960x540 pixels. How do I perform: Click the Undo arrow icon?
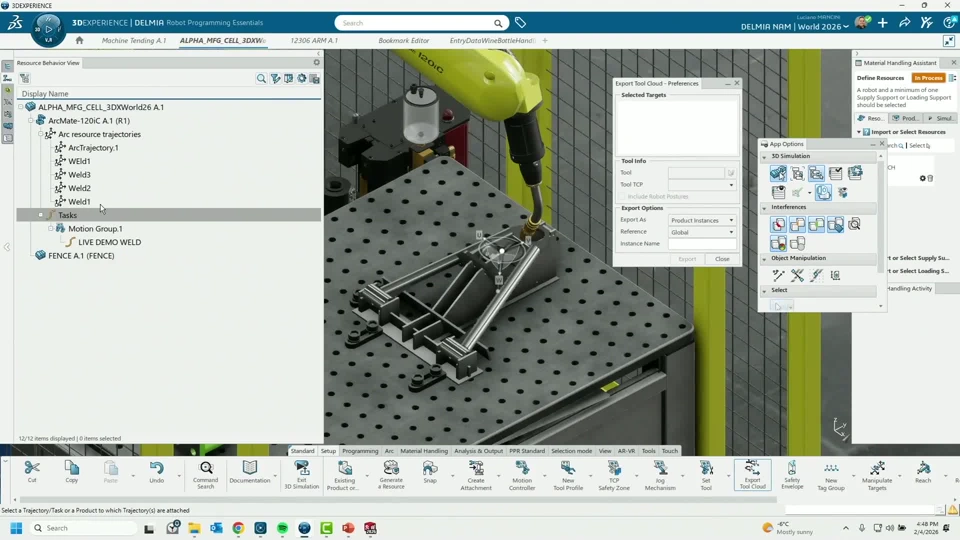pyautogui.click(x=157, y=469)
